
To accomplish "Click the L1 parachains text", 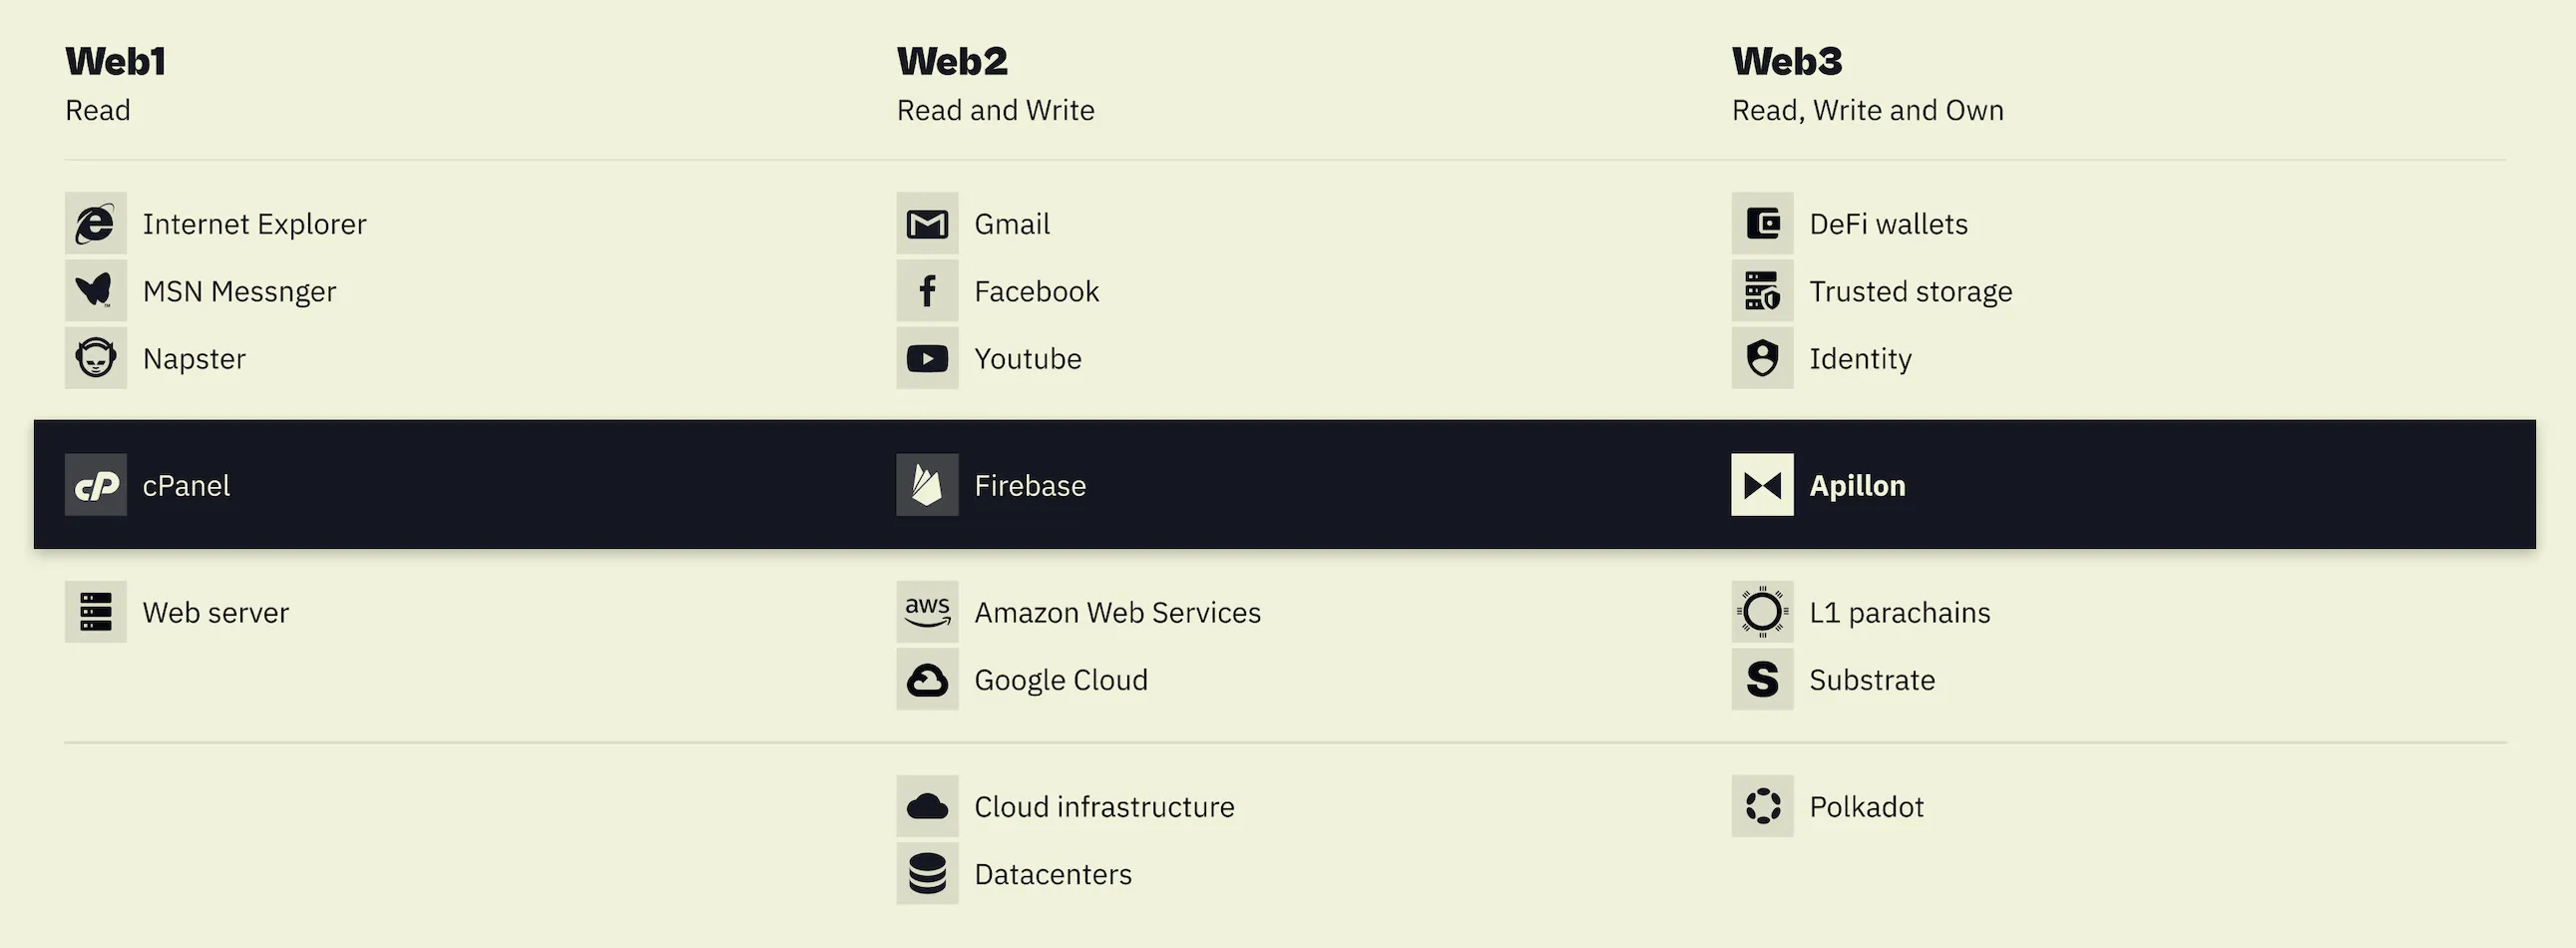I will click(x=1899, y=612).
